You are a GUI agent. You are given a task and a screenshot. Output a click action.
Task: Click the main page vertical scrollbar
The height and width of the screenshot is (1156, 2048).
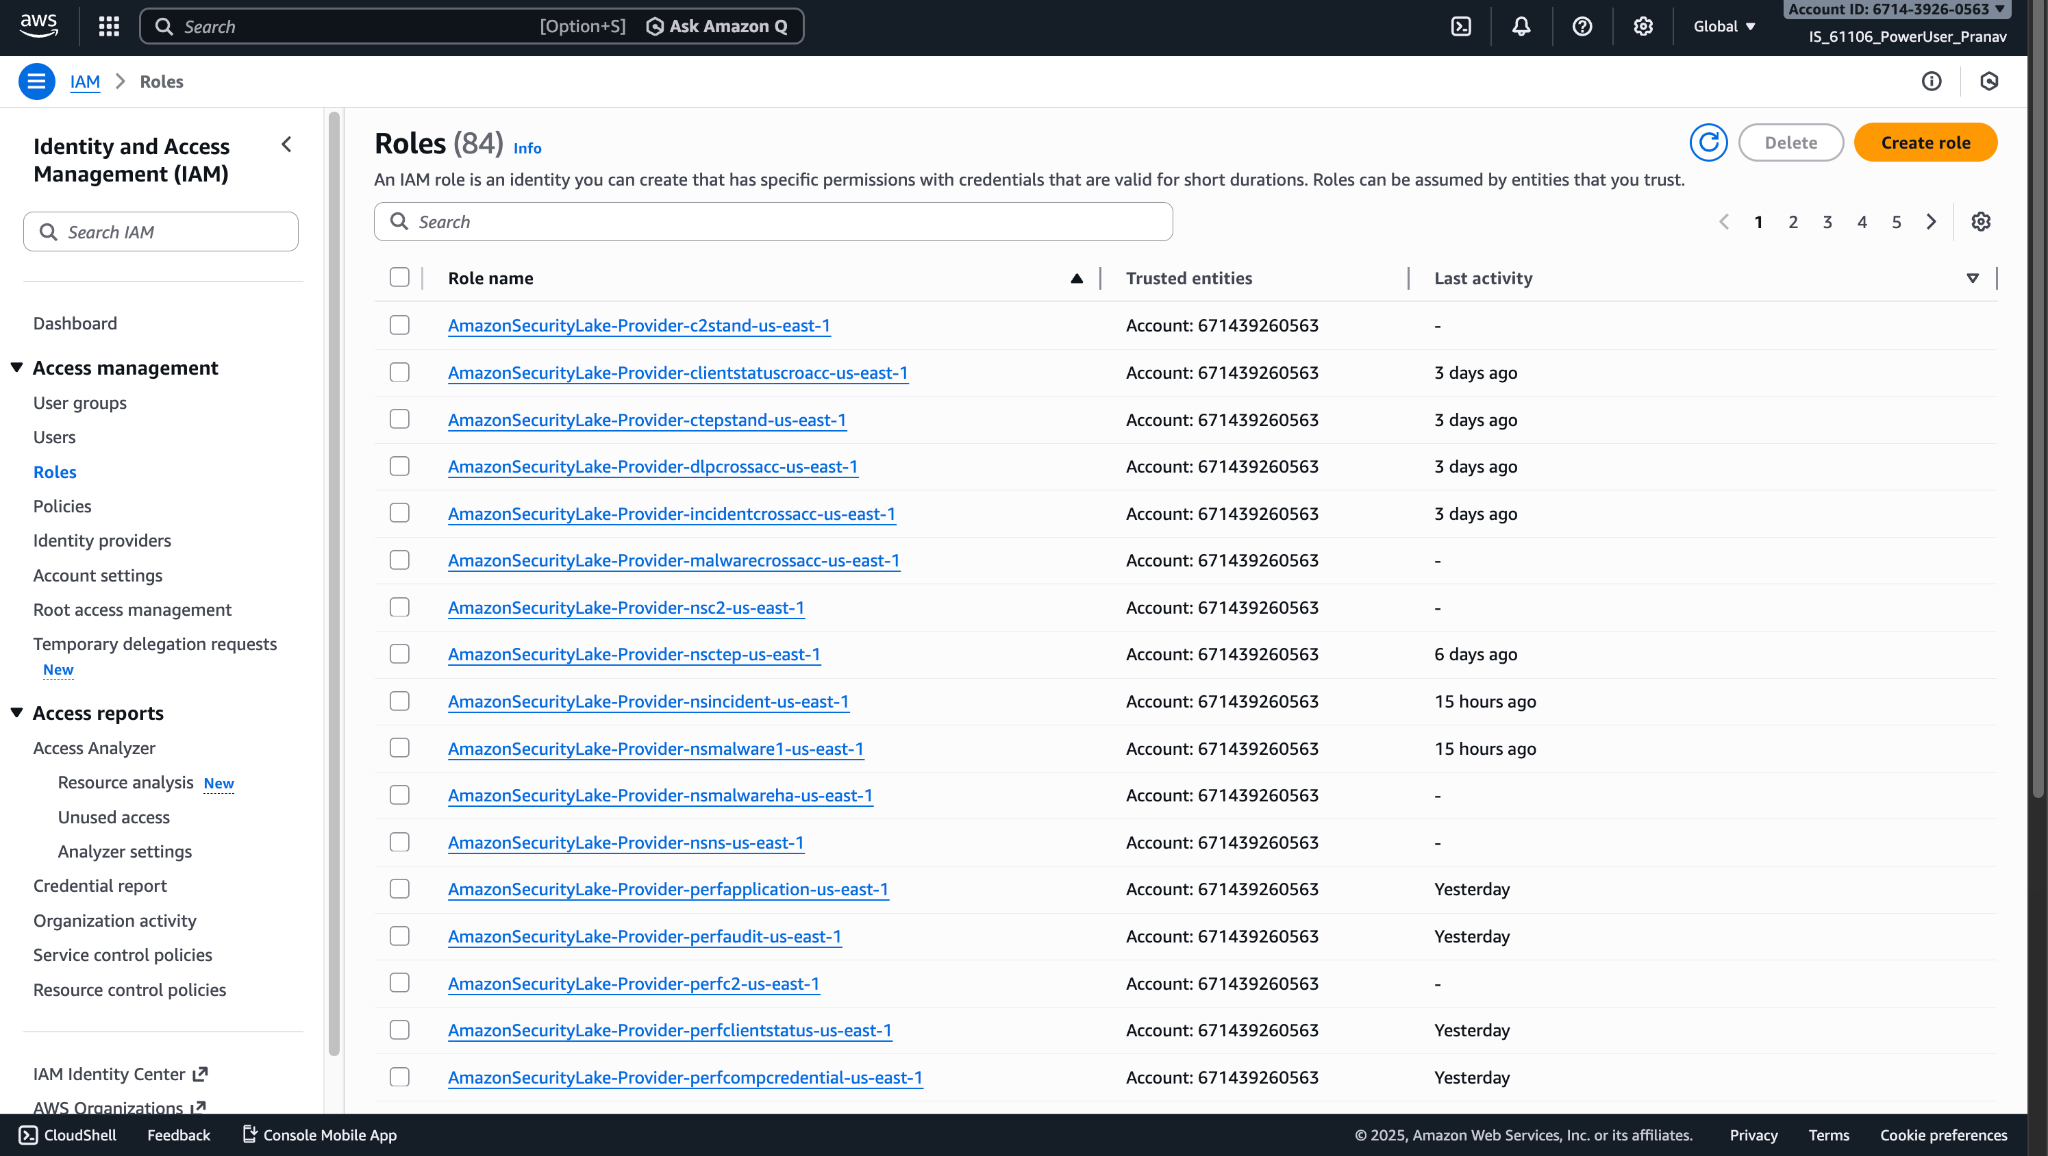pos(2038,400)
